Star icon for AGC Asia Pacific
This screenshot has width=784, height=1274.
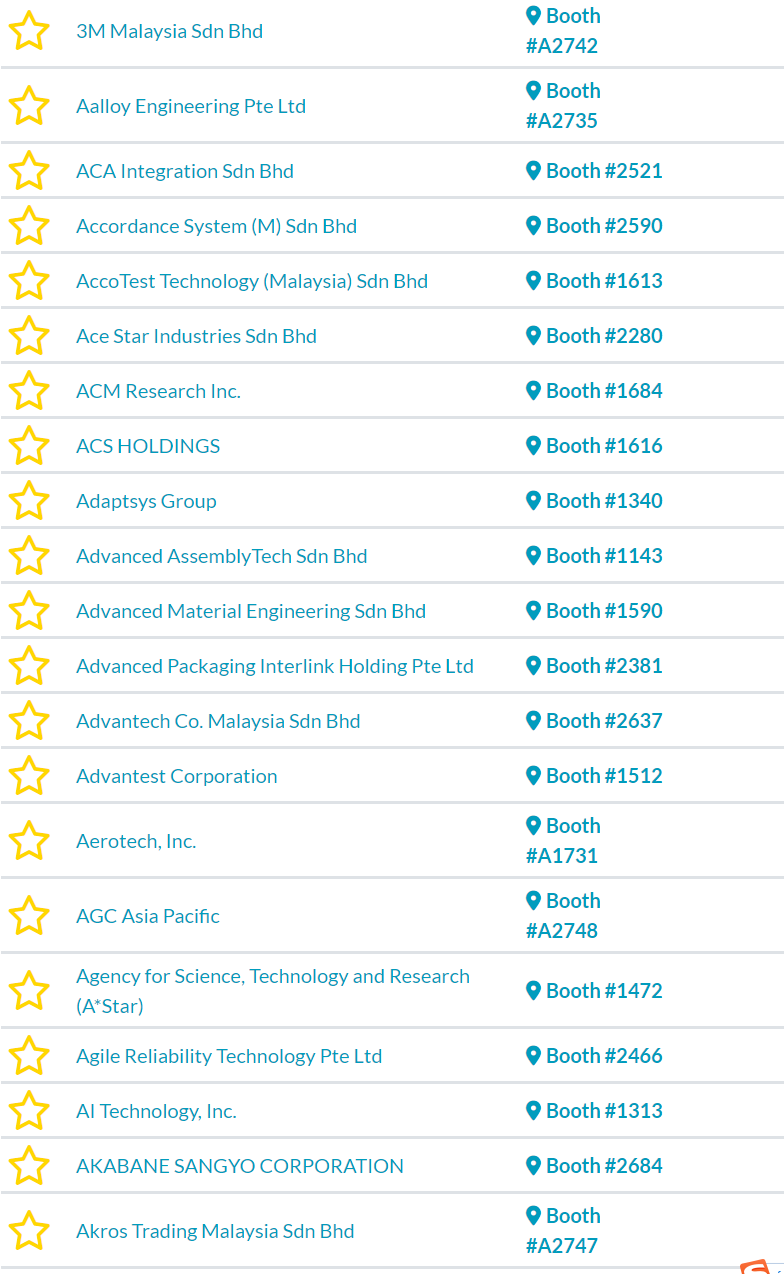(x=29, y=916)
